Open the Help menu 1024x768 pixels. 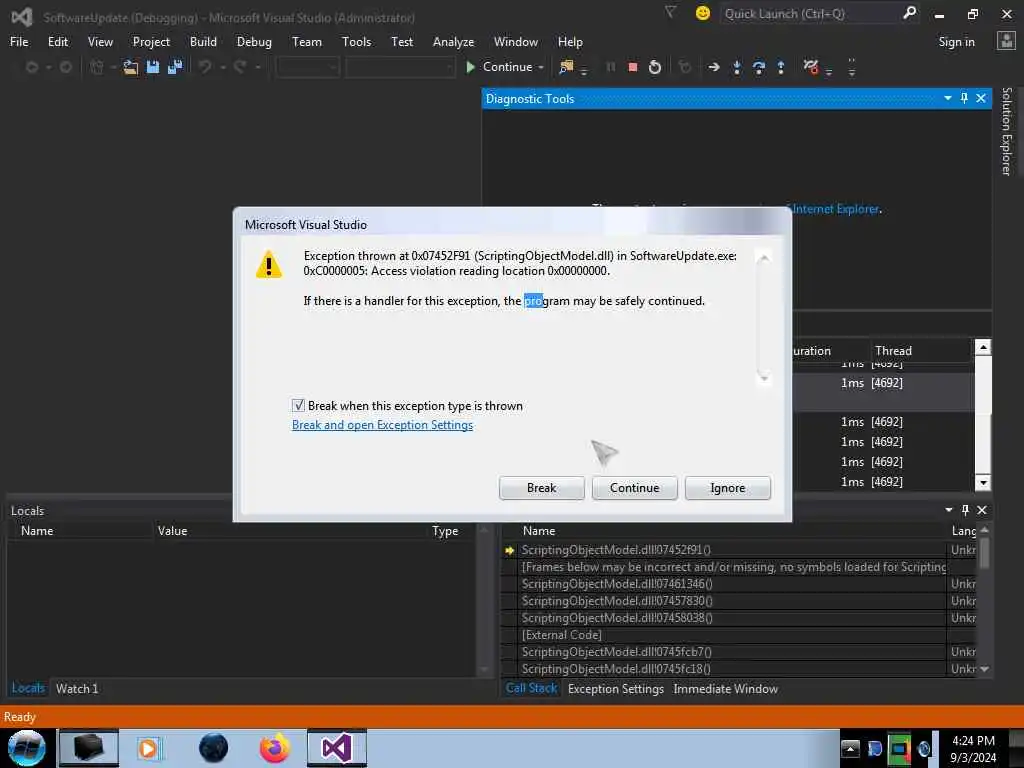(x=569, y=42)
